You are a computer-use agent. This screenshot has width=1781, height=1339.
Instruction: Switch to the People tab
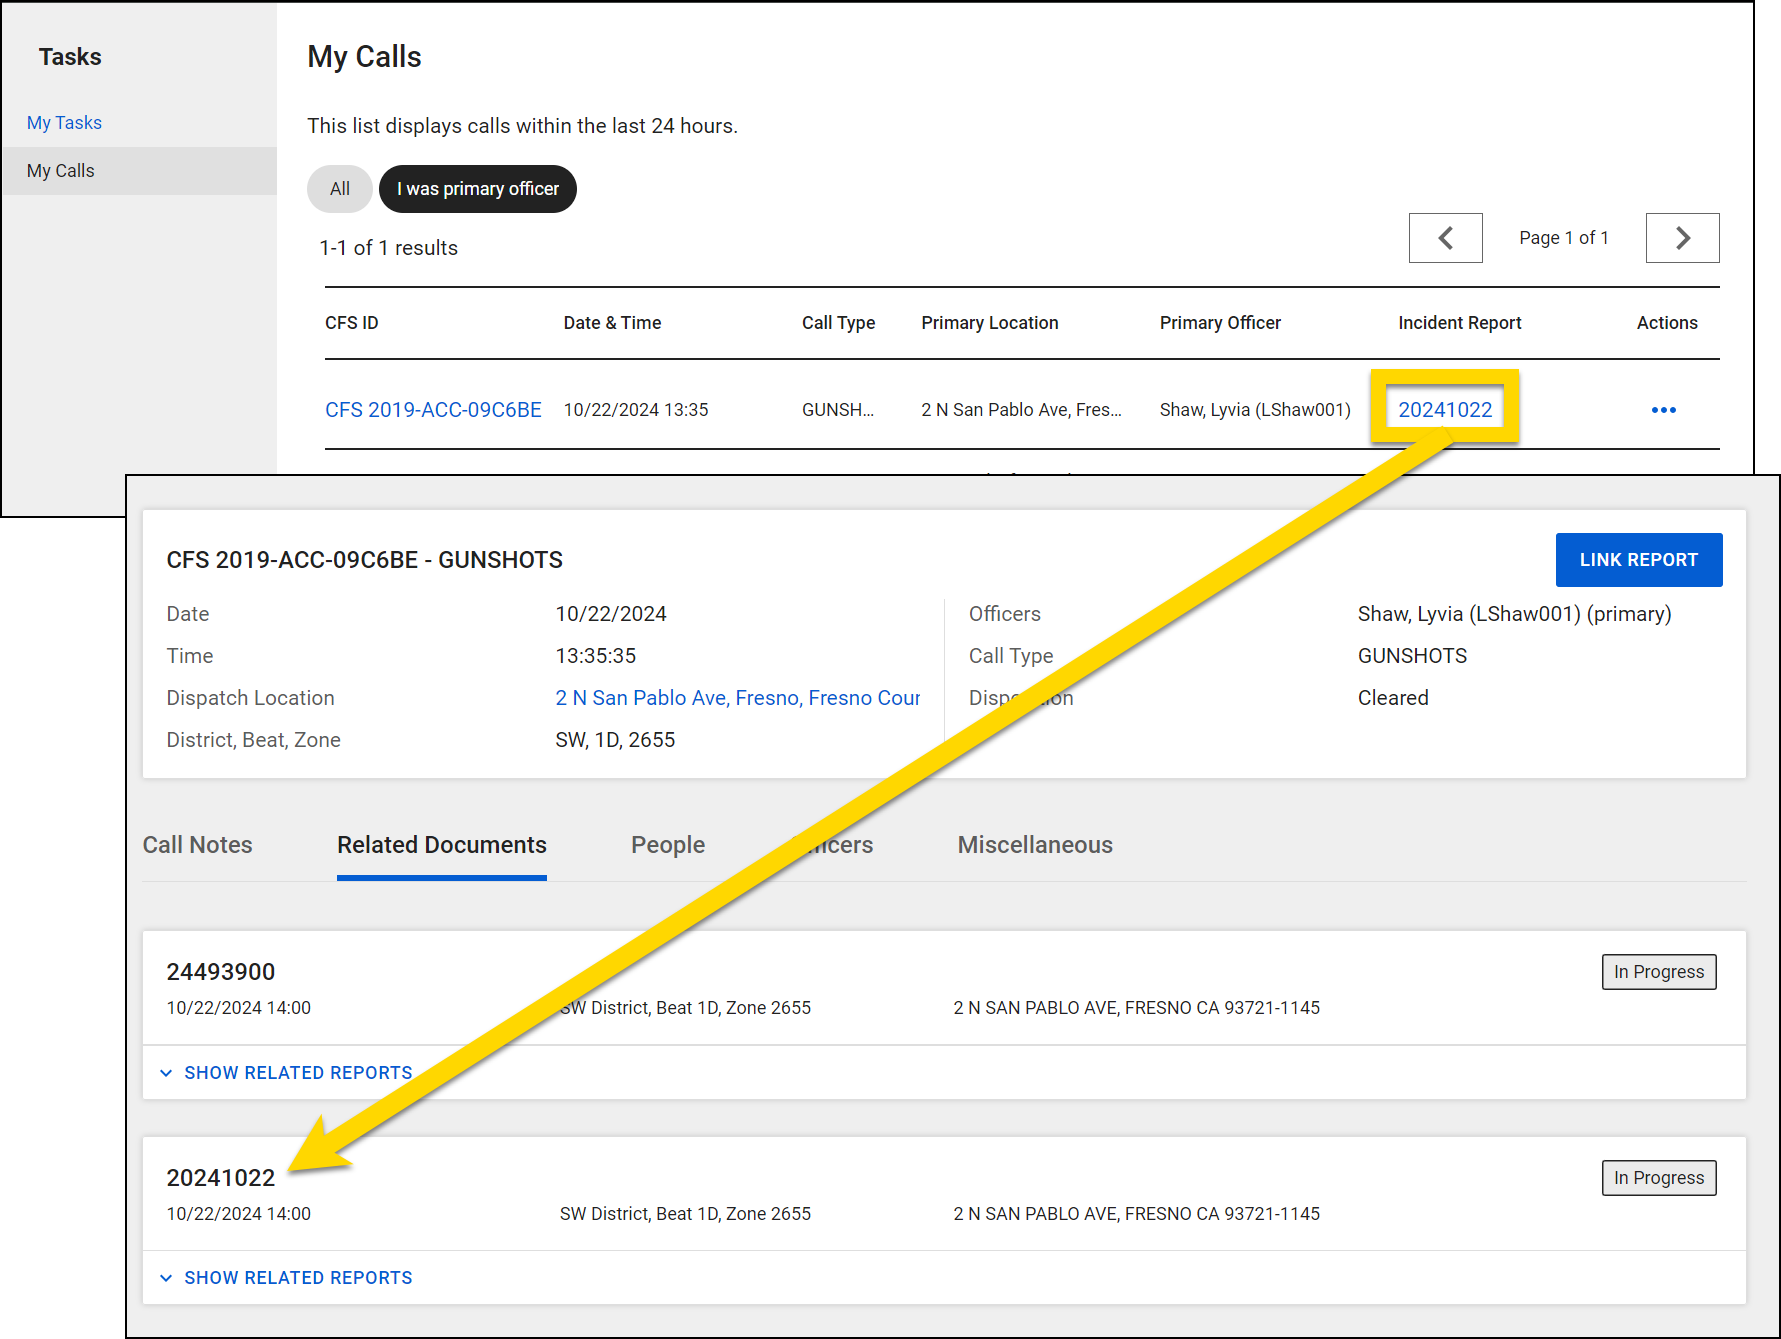click(x=667, y=845)
